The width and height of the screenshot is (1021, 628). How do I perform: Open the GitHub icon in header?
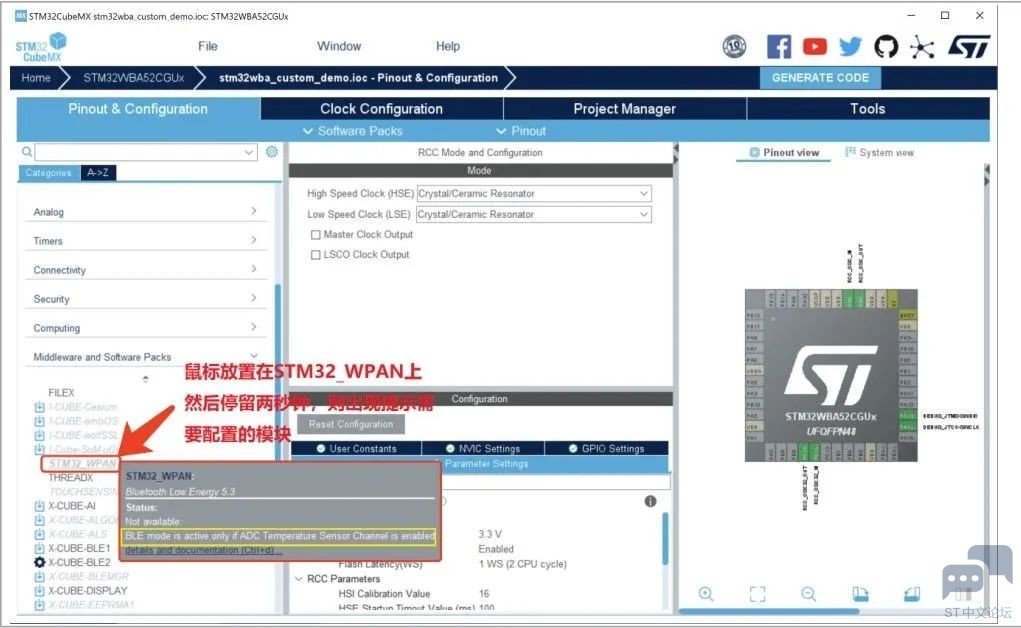click(886, 46)
